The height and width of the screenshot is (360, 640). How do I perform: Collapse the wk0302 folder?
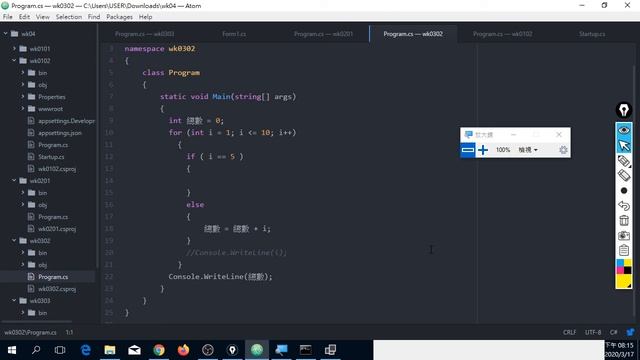[14, 240]
